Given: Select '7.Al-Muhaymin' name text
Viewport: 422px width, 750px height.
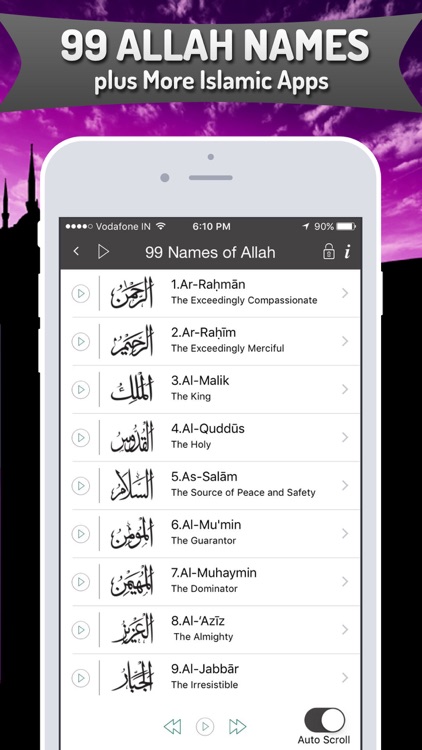Looking at the screenshot, I should (214, 573).
